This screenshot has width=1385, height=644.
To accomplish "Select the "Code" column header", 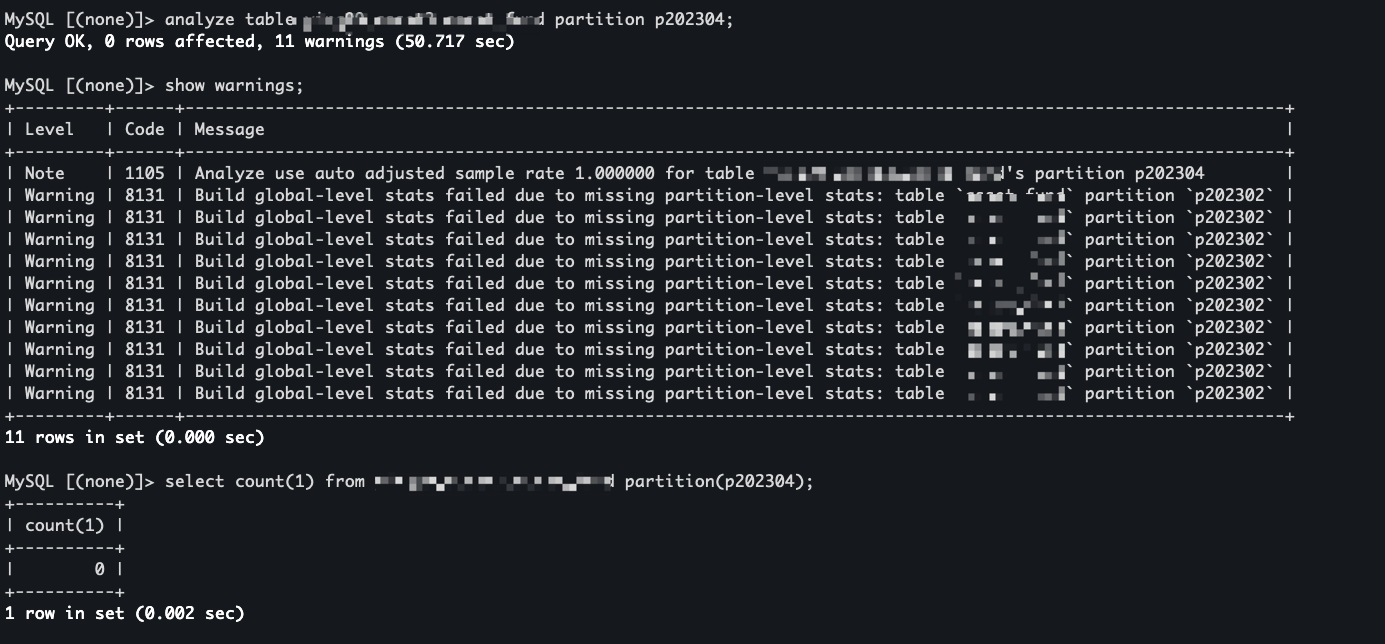I will (144, 129).
